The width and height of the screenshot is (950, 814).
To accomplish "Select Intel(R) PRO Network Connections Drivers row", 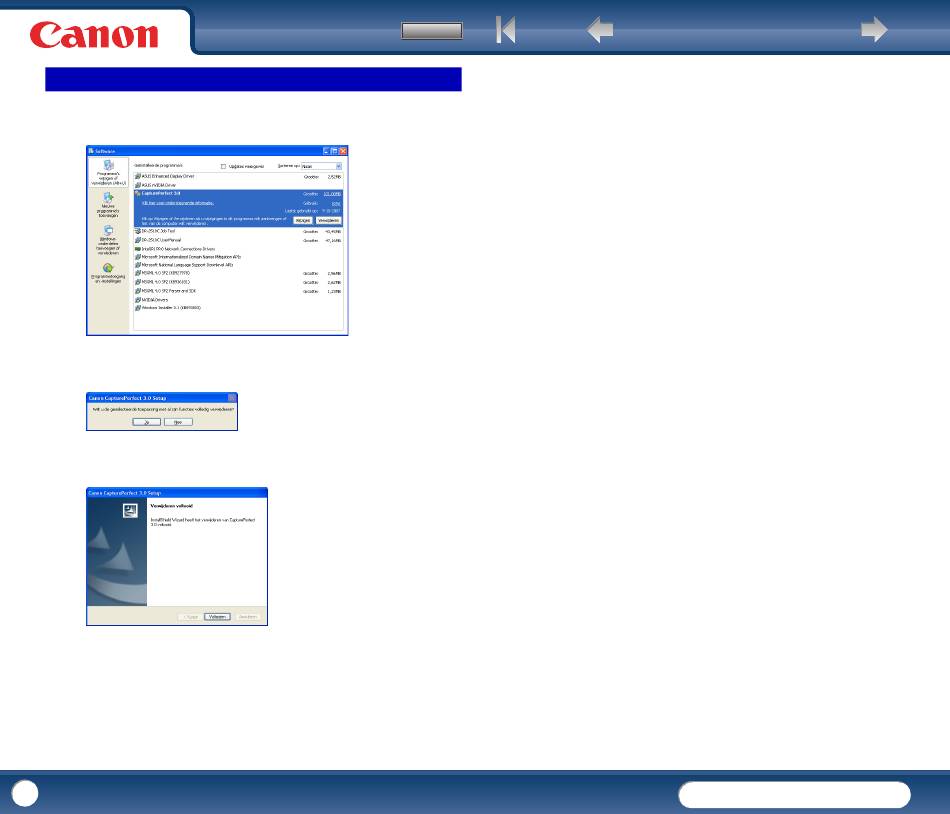I will [x=238, y=249].
